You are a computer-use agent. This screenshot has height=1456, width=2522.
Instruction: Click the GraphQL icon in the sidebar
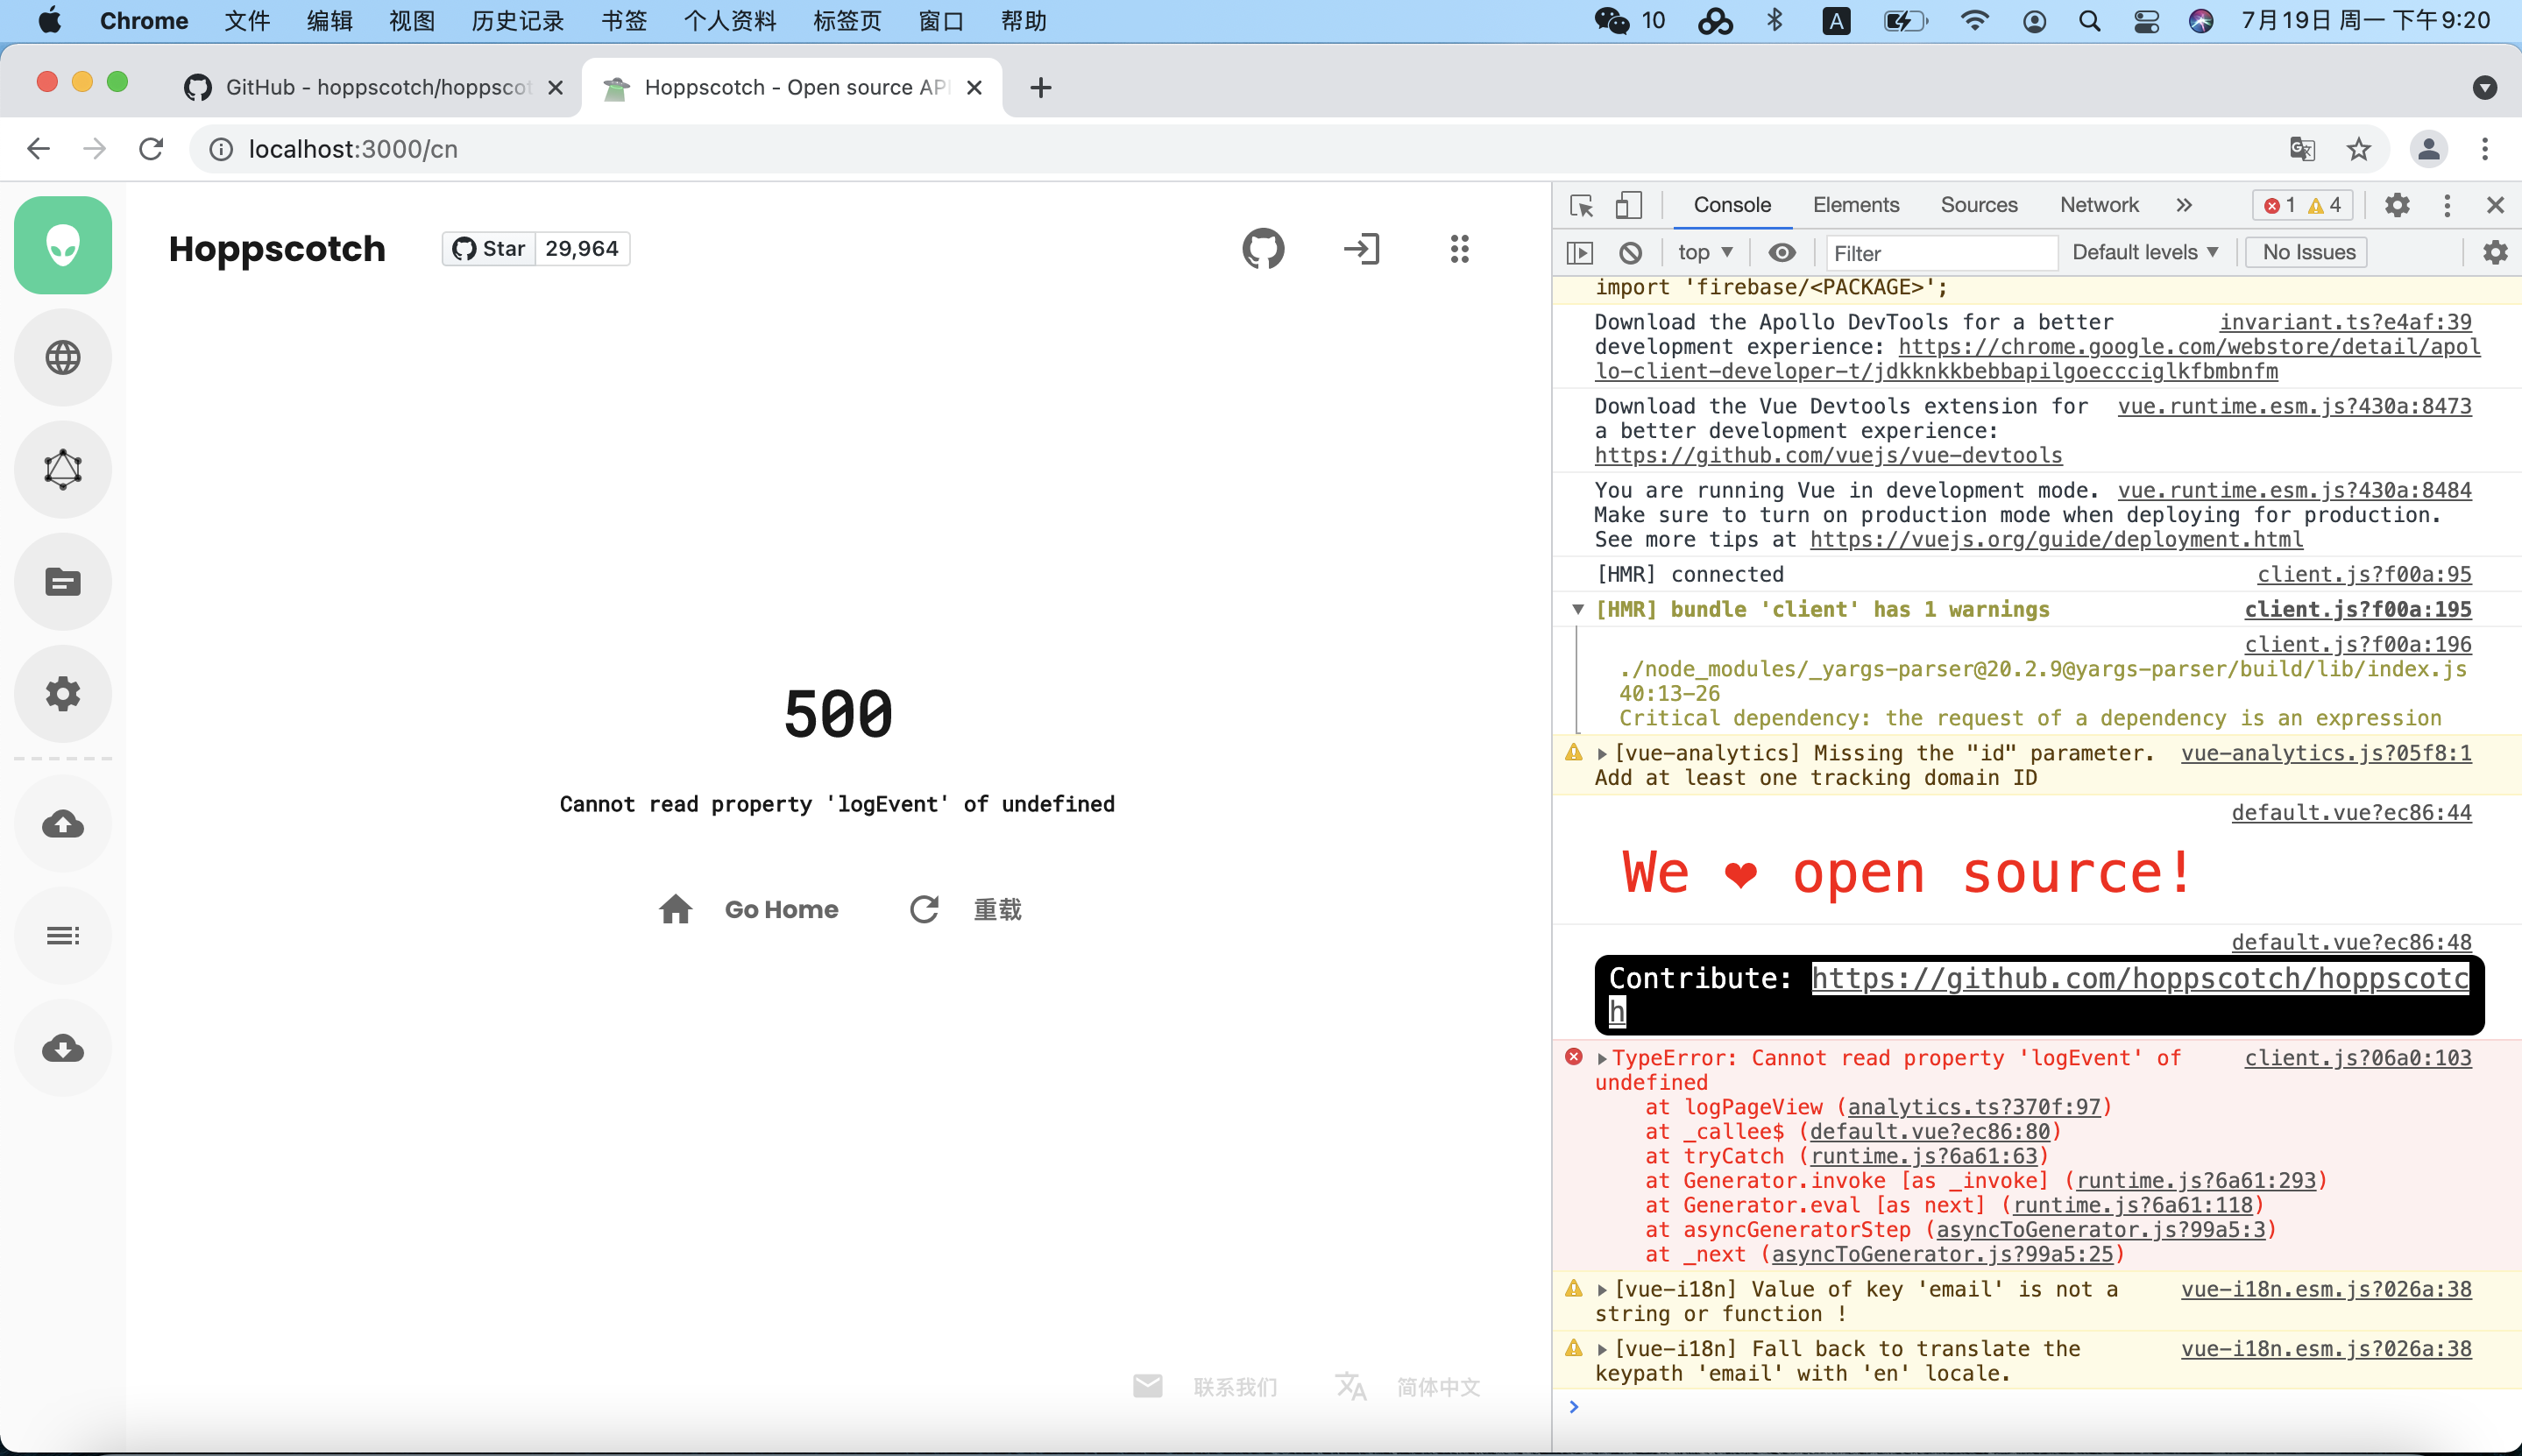(x=62, y=469)
